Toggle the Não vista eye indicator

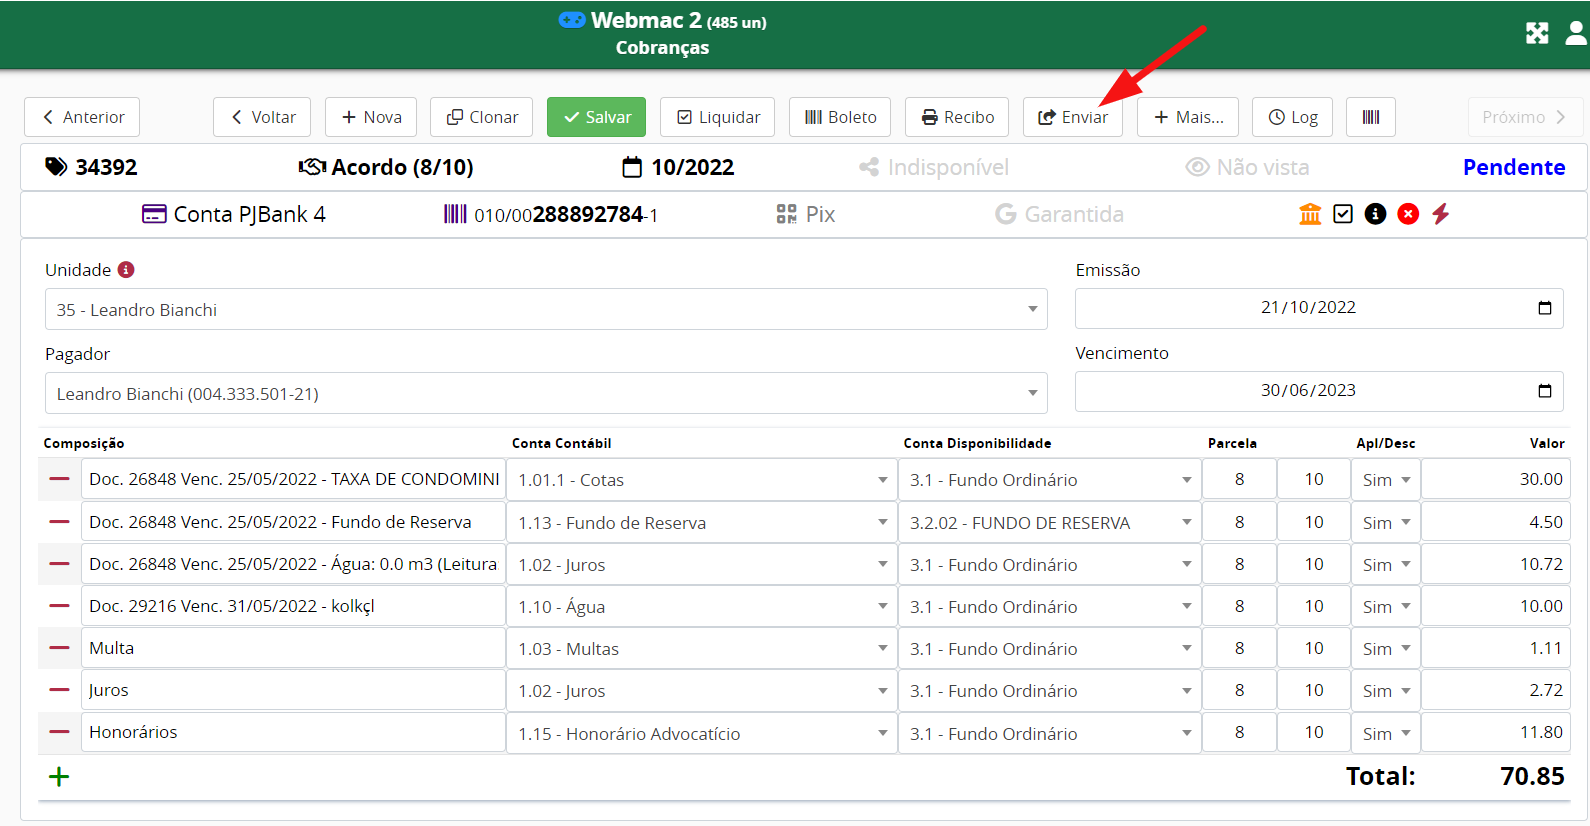point(1247,167)
